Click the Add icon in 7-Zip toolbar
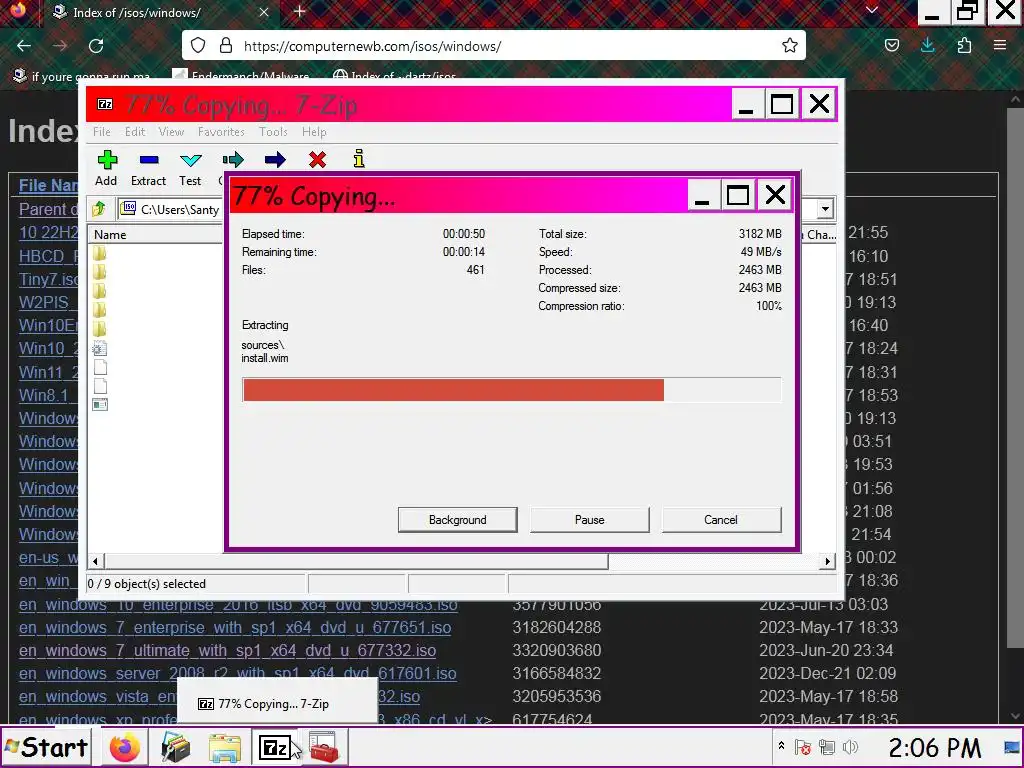The height and width of the screenshot is (768, 1024). pyautogui.click(x=107, y=160)
